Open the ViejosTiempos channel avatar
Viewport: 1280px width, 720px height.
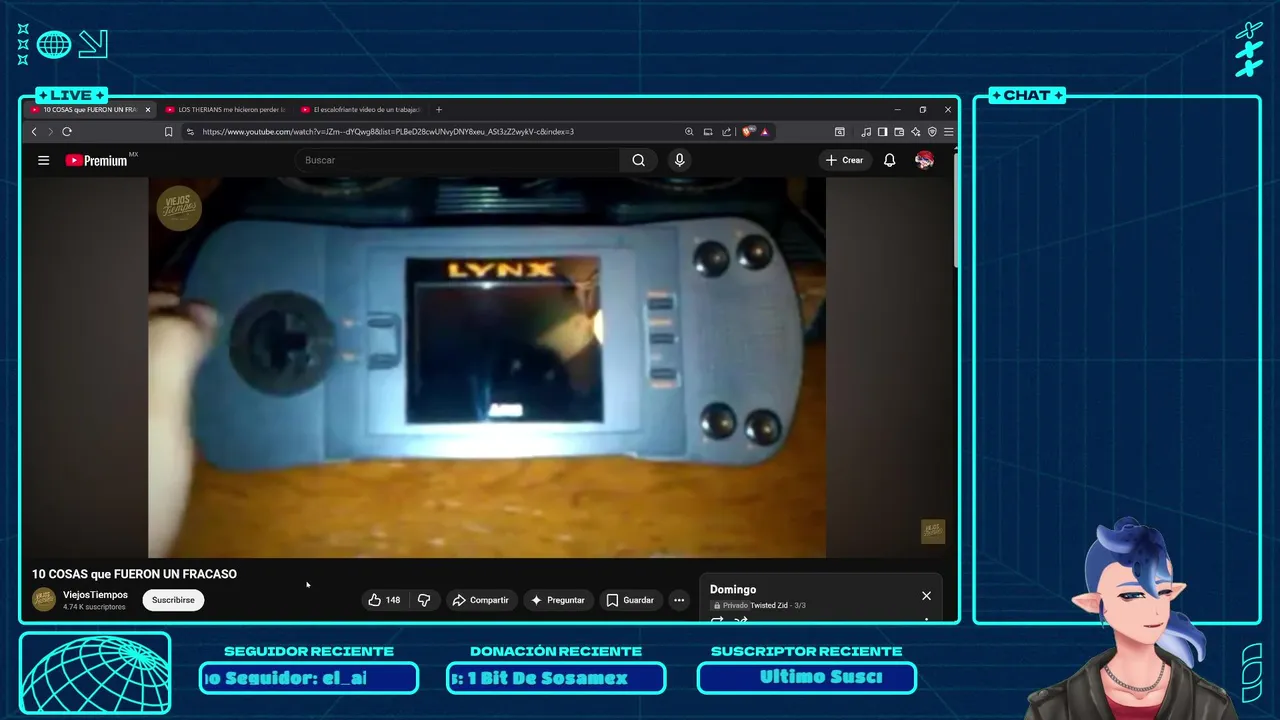coord(44,599)
